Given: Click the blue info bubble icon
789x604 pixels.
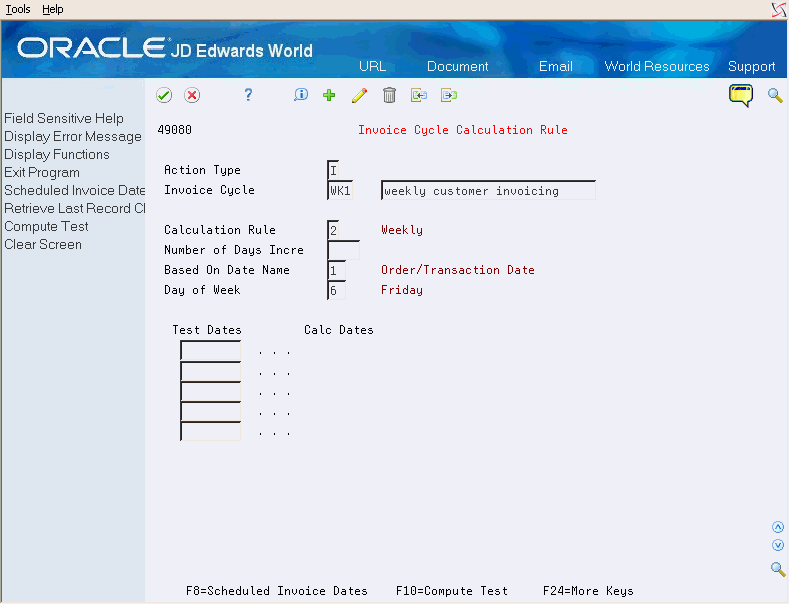Looking at the screenshot, I should [x=301, y=95].
